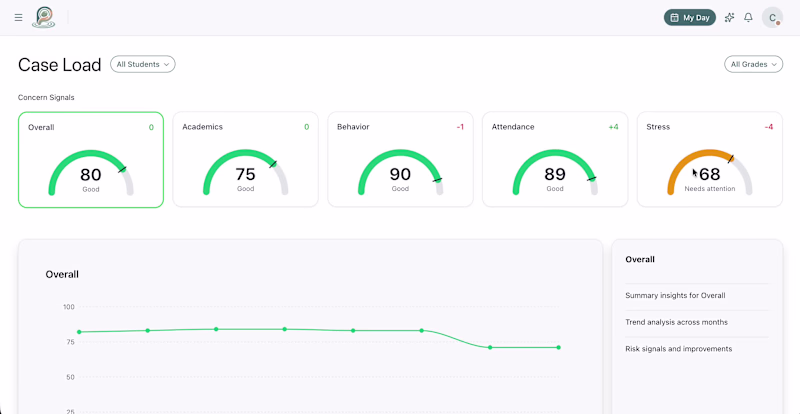Viewport: 800px width, 414px height.
Task: Click the calendar icon in My Day
Action: tap(674, 18)
